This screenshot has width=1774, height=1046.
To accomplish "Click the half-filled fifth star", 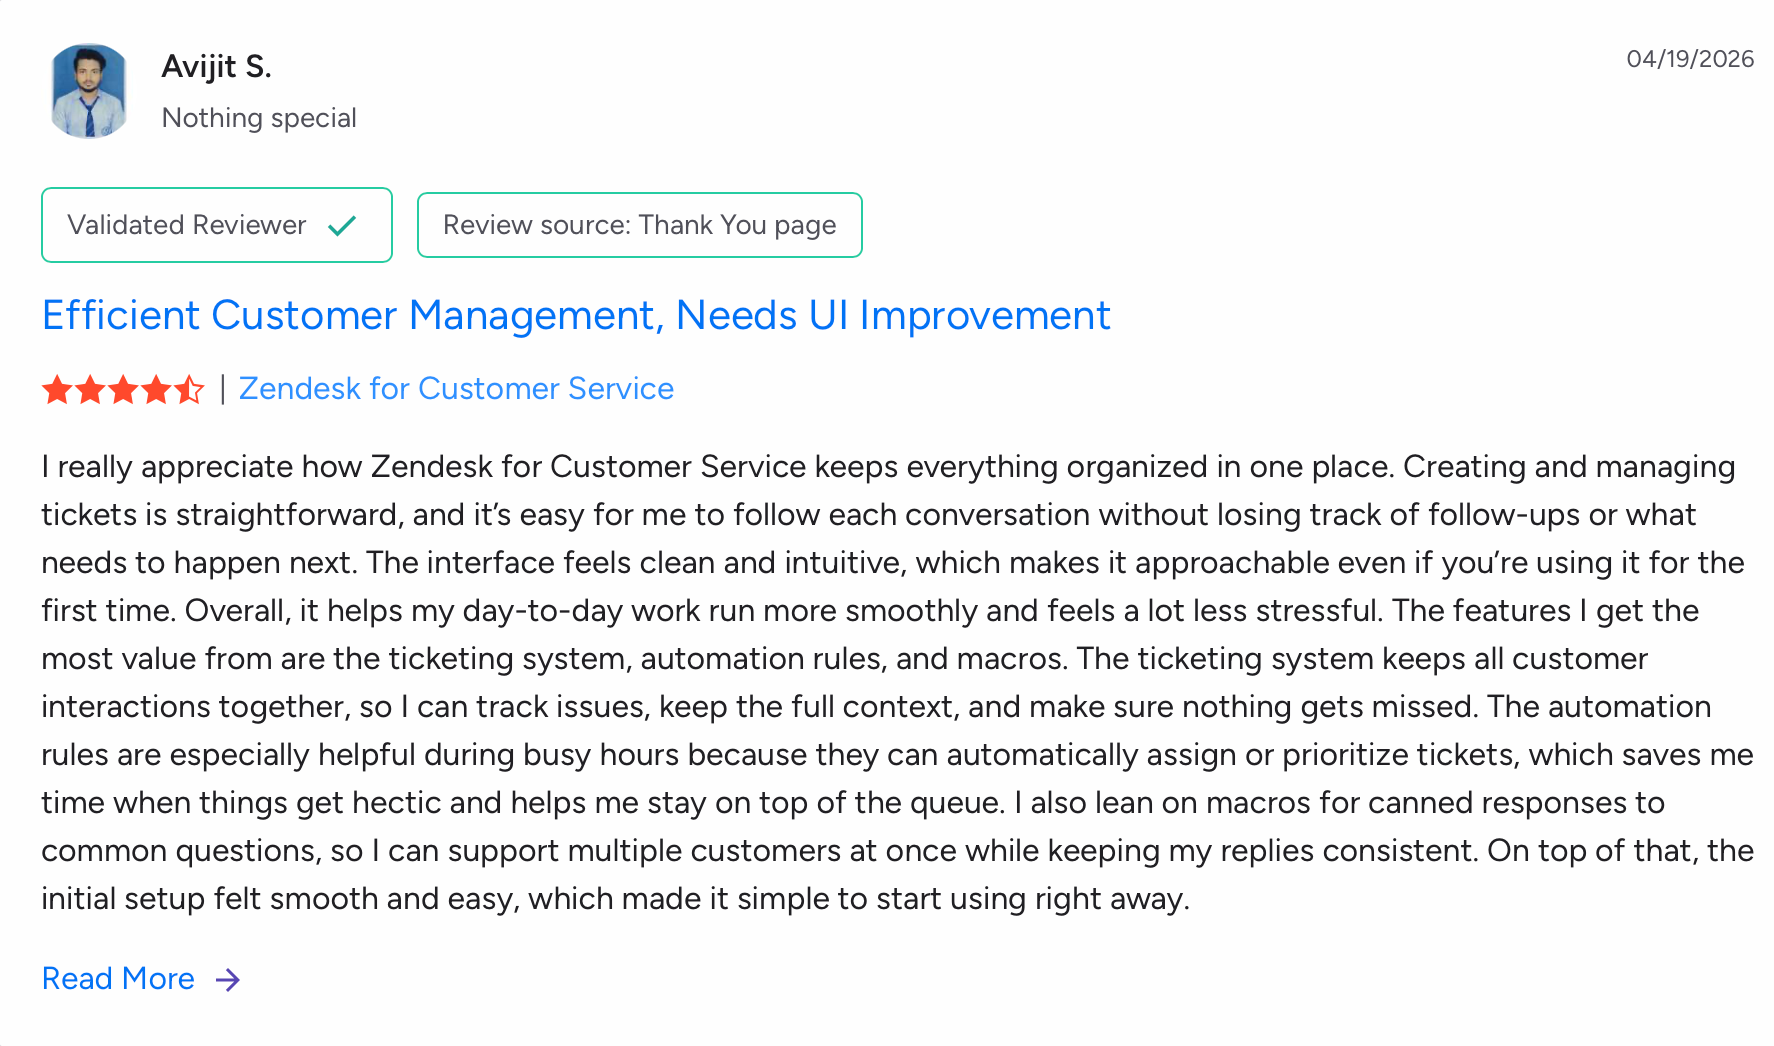I will click(x=189, y=389).
